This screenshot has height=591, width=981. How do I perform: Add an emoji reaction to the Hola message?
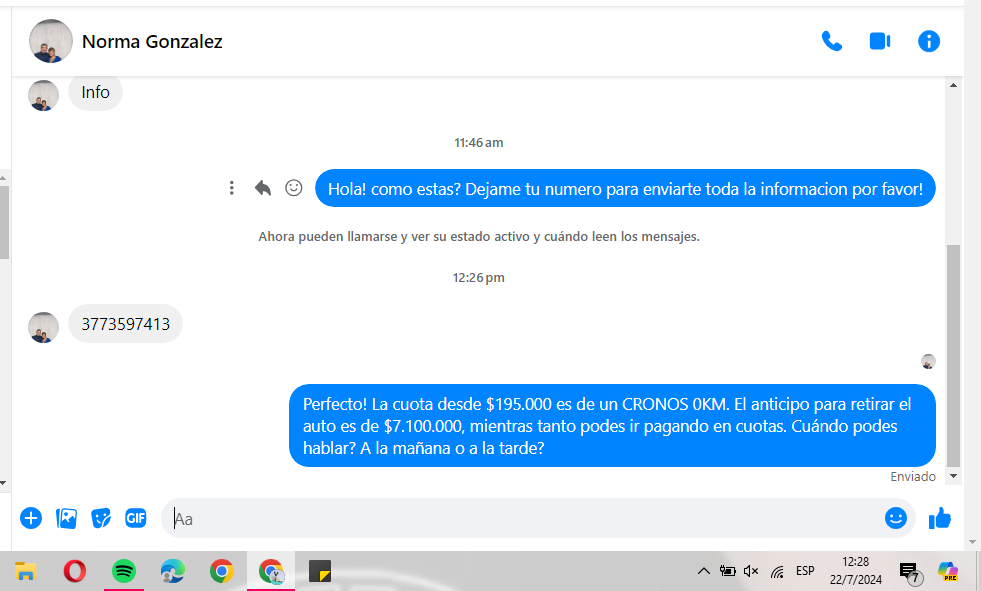click(x=293, y=188)
